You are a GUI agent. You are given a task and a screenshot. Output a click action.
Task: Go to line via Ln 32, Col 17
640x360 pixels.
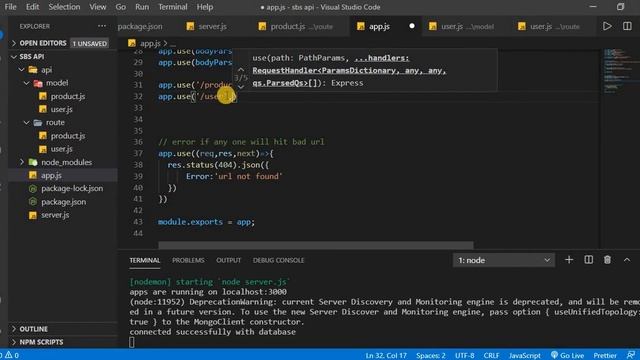click(x=386, y=356)
